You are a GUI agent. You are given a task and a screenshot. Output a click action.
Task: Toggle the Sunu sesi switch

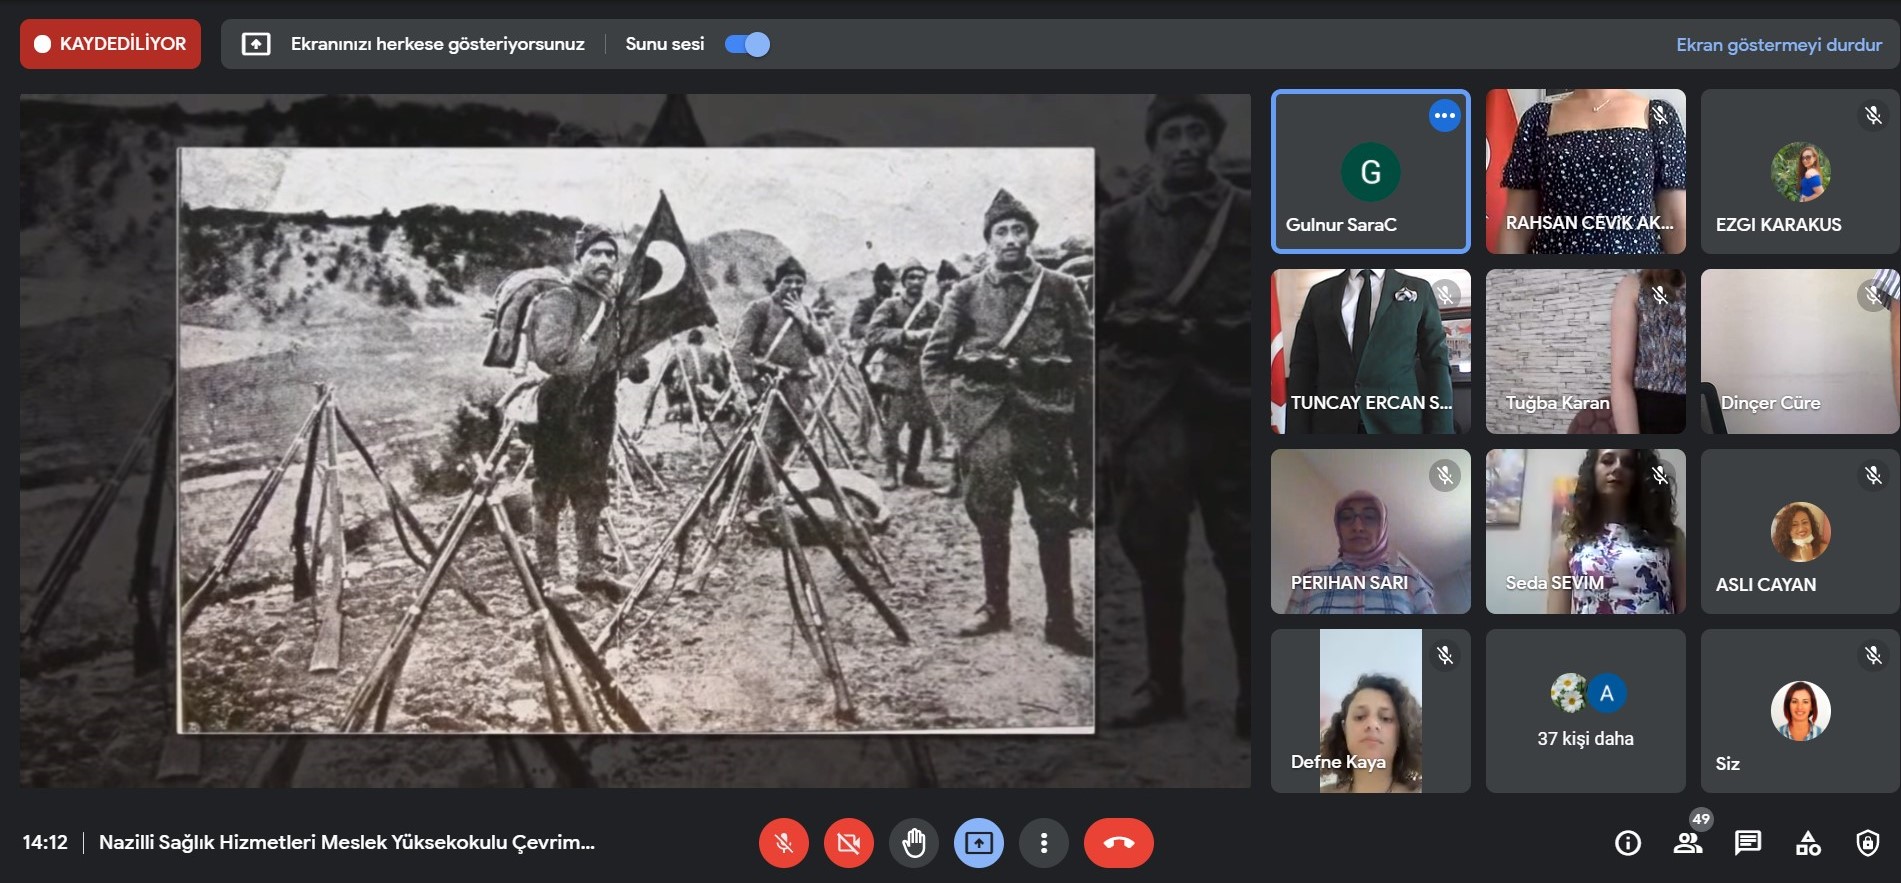747,44
